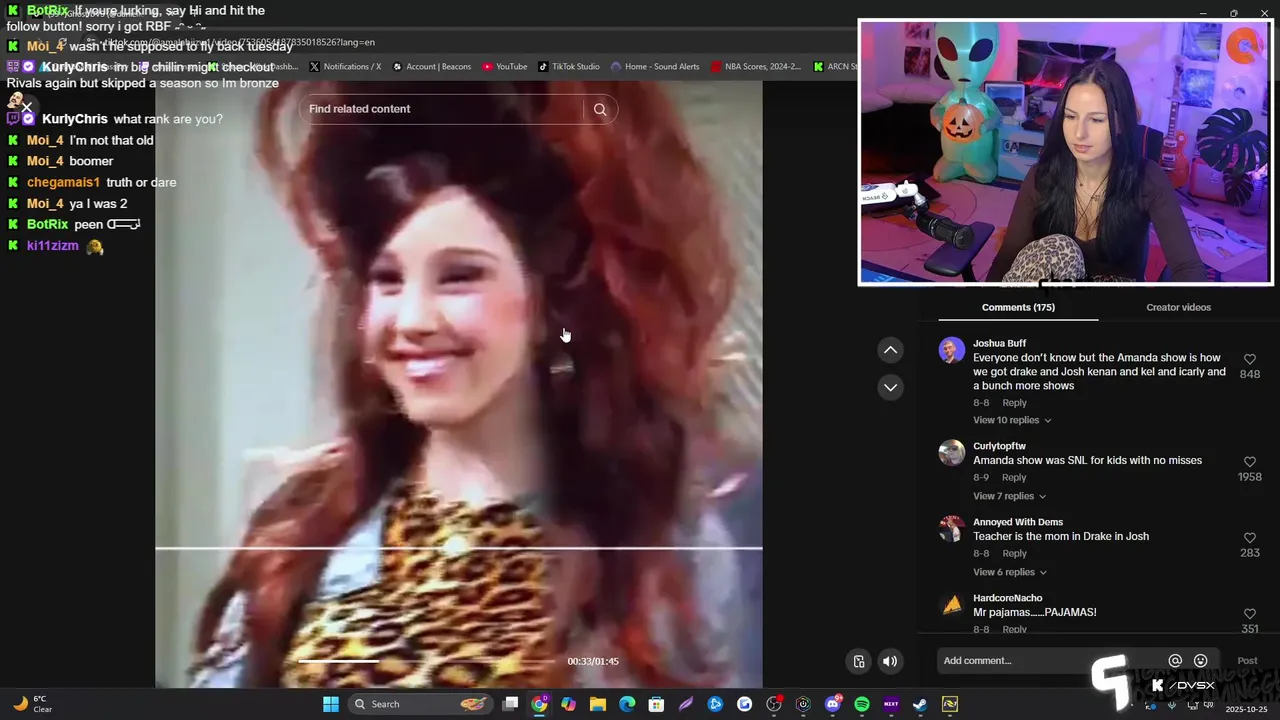
Task: Open the NBA Scores bookmark
Action: [x=756, y=67]
